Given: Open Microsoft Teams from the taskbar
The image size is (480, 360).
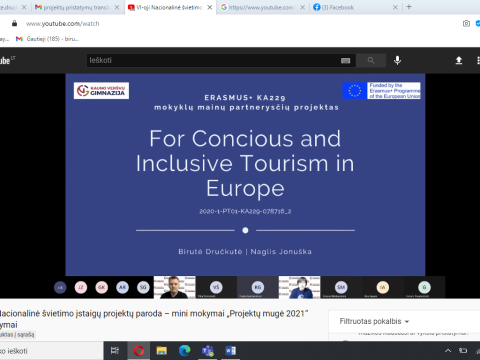Looking at the screenshot, I should pyautogui.click(x=207, y=351).
